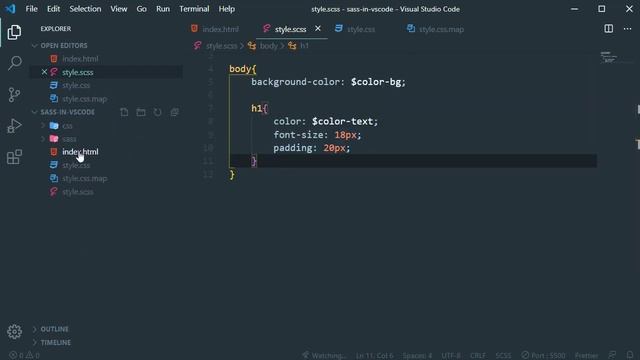This screenshot has height=360, width=640.
Task: Open the Go menu
Action: point(141,9)
